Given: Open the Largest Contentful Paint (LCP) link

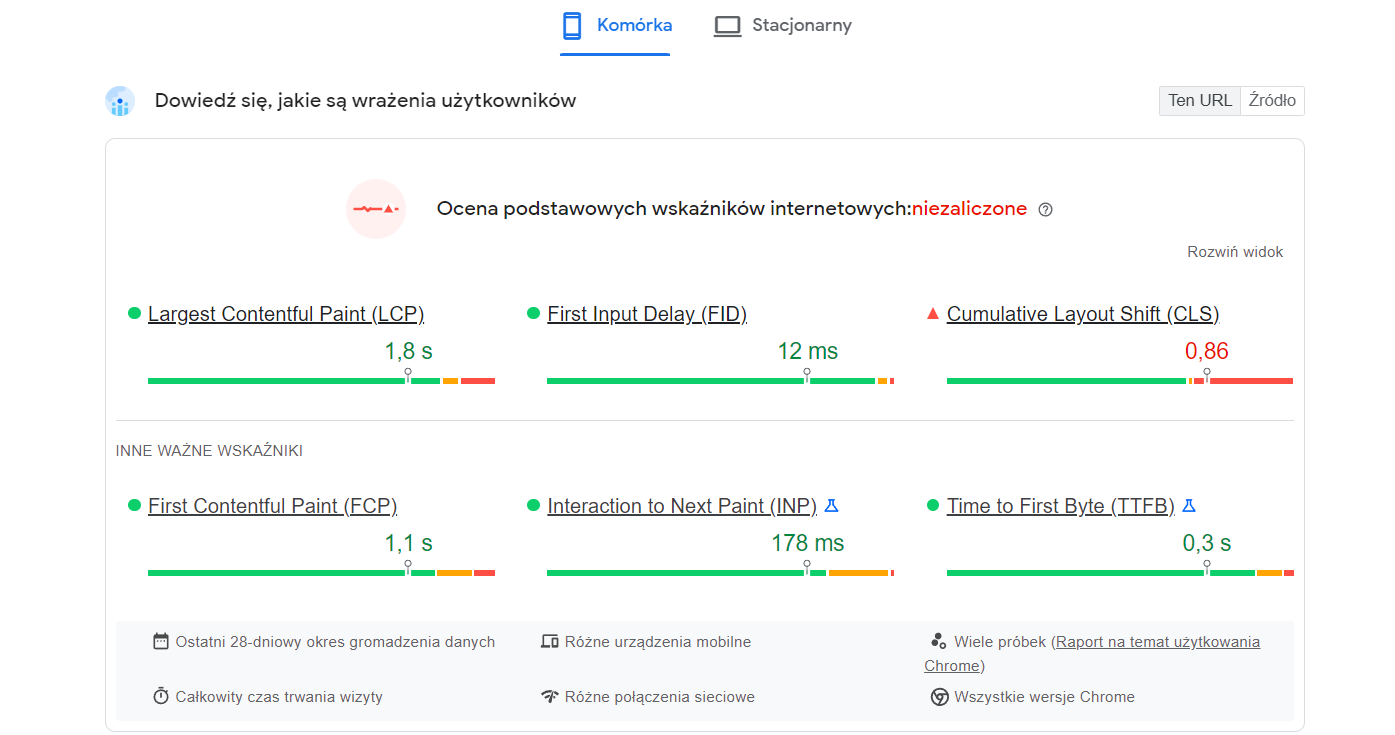Looking at the screenshot, I should pos(286,314).
